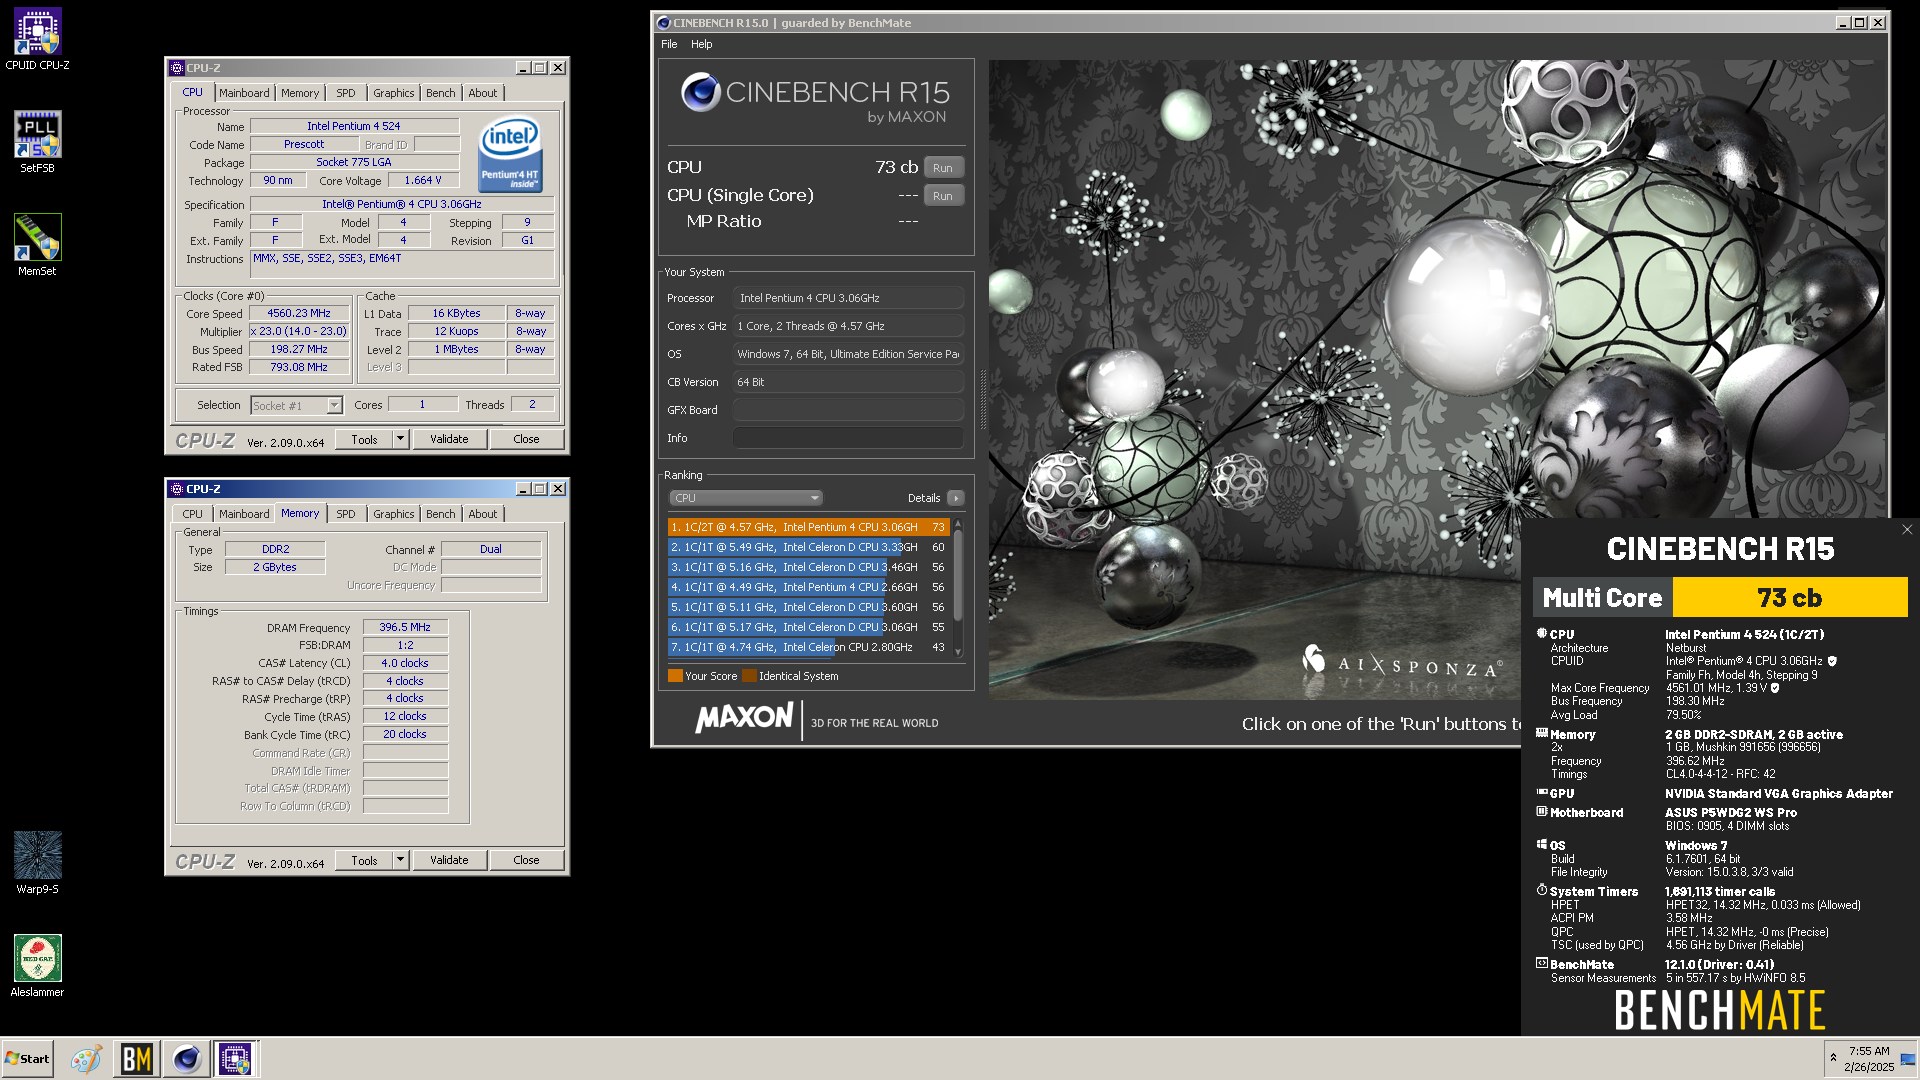Switch to the BenchMate taskbar icon

pos(136,1059)
